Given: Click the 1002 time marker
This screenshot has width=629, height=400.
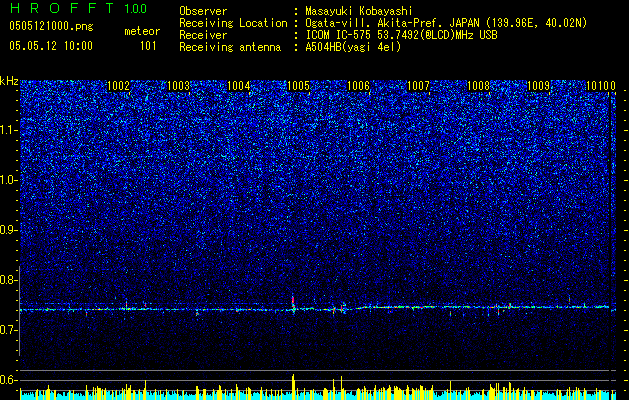Looking at the screenshot, I should click(x=119, y=86).
